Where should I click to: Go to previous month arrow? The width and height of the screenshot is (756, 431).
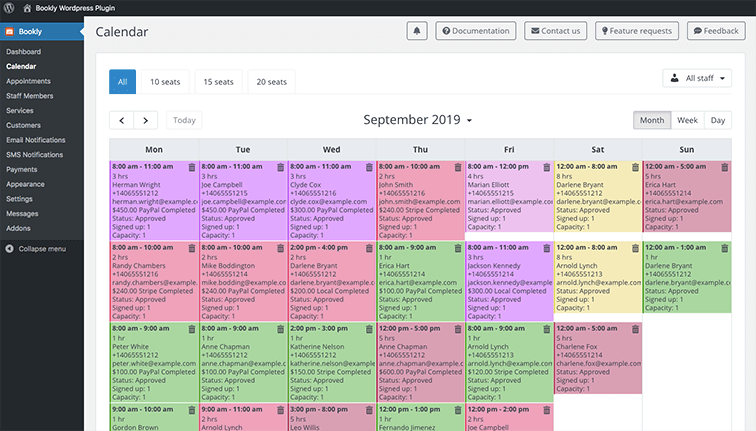[122, 120]
